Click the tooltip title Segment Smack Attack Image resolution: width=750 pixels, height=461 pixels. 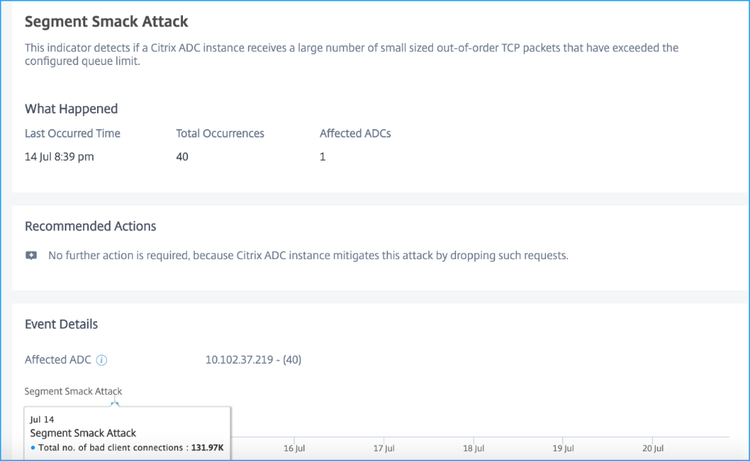pyautogui.click(x=83, y=433)
